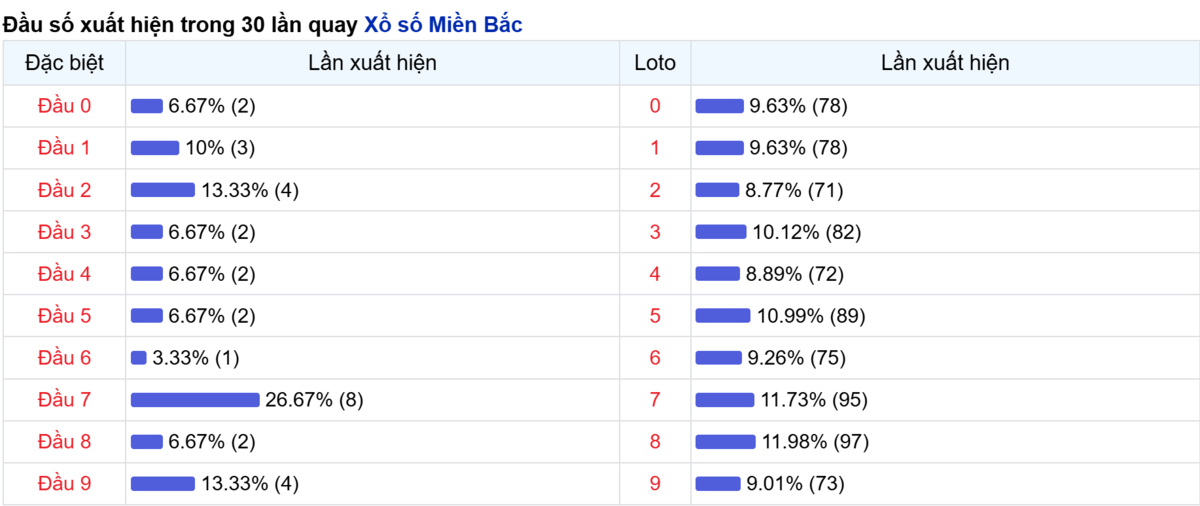Select Loto number 3 label
This screenshot has width=1200, height=506.
pos(655,232)
